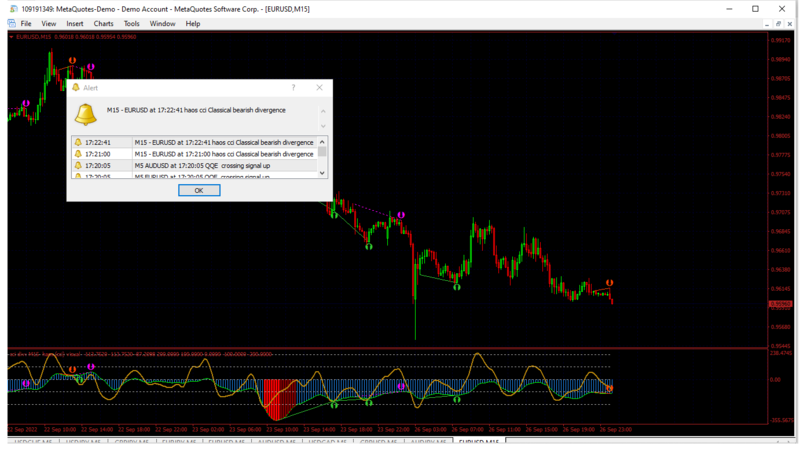Click the magenta divergence arrow near 23 Sep 22:00 on price chart
Screen dimensions: 800x454
401,215
